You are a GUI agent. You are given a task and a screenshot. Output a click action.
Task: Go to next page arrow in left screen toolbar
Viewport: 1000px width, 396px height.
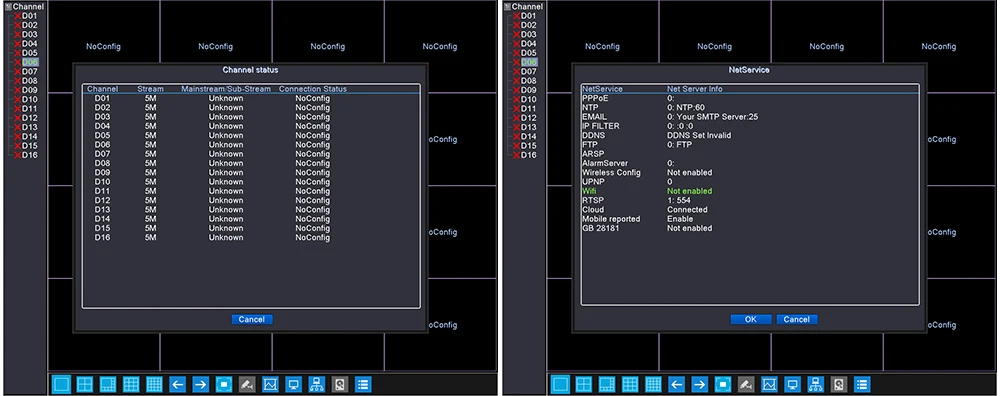click(x=200, y=385)
